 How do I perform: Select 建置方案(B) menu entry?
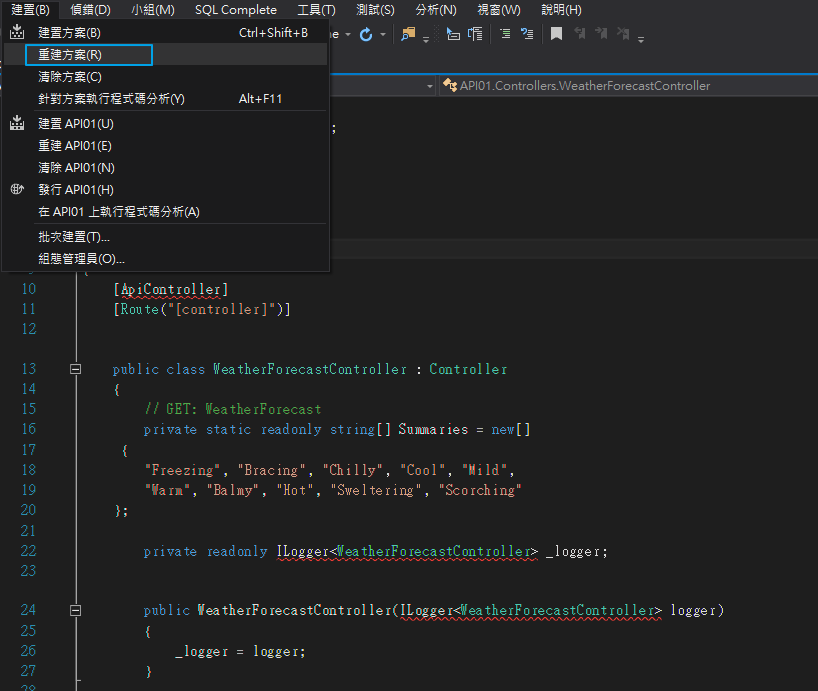[165, 32]
